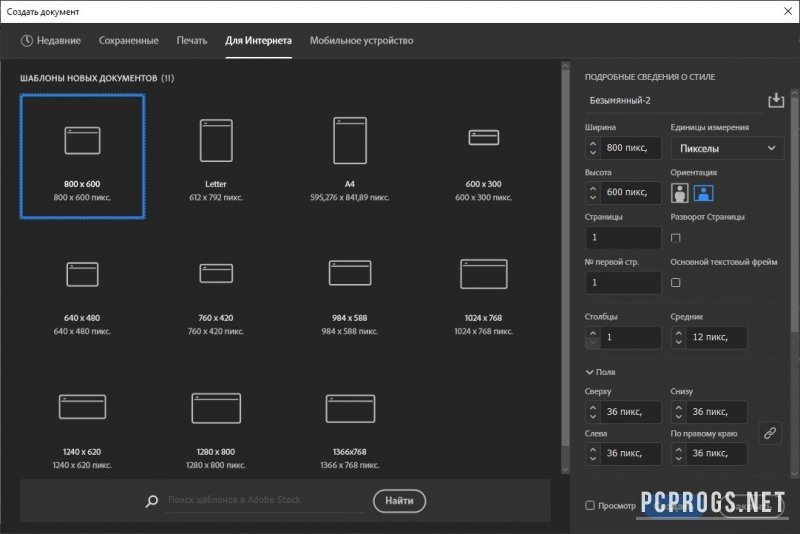Click the Средник 12 пикс. field
The height and width of the screenshot is (534, 800).
point(716,337)
